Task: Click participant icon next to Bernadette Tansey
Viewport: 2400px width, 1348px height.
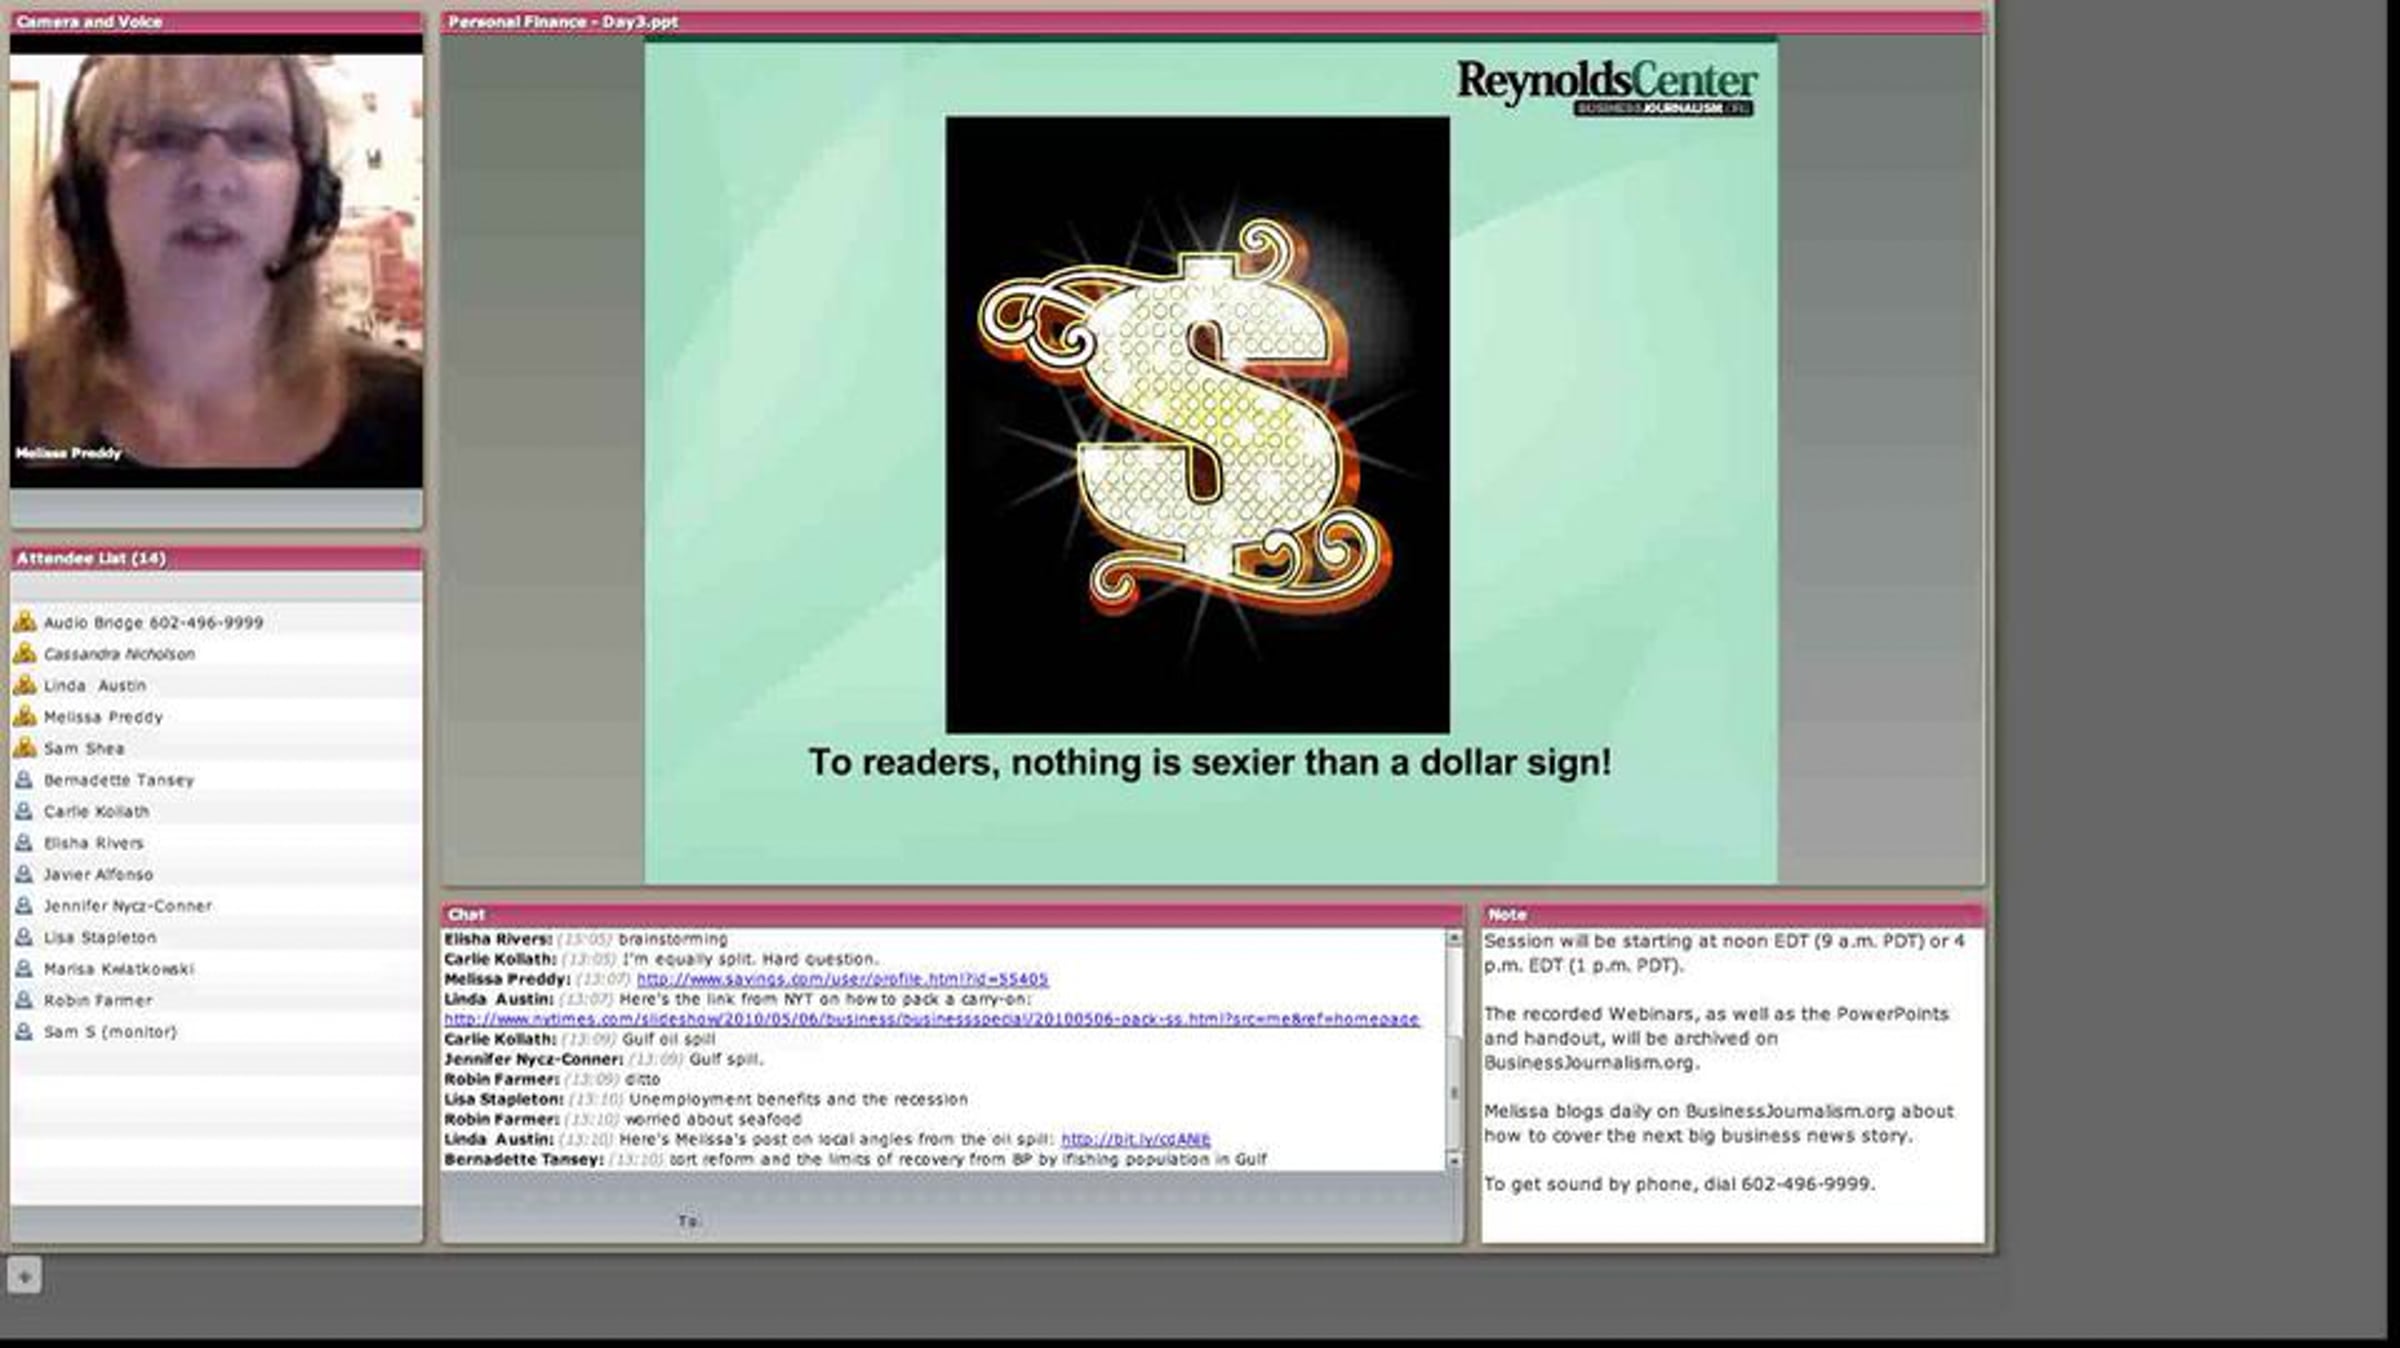Action: (x=25, y=780)
